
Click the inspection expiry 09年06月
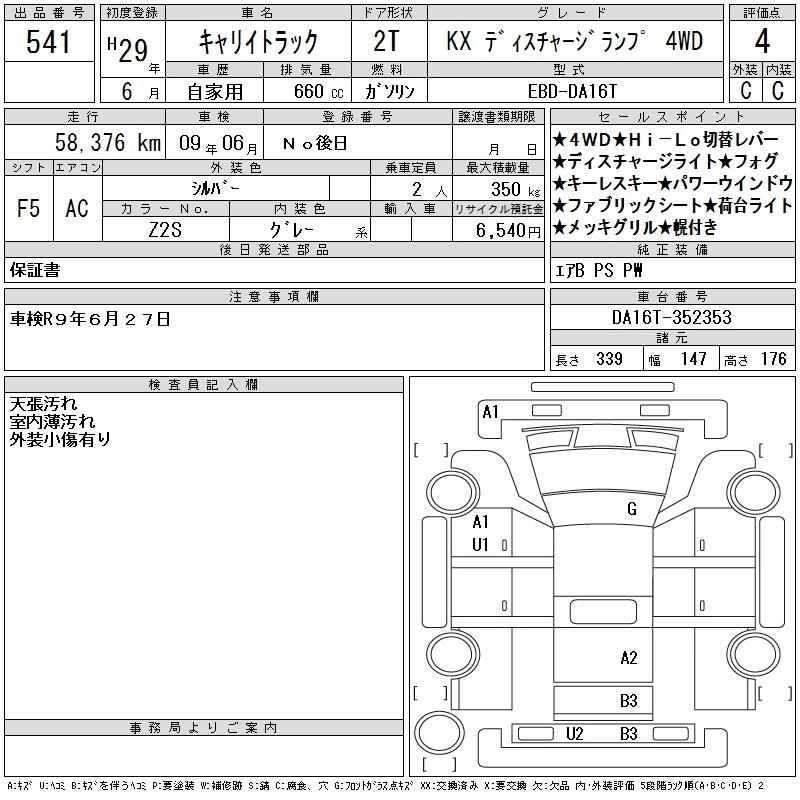pos(218,143)
